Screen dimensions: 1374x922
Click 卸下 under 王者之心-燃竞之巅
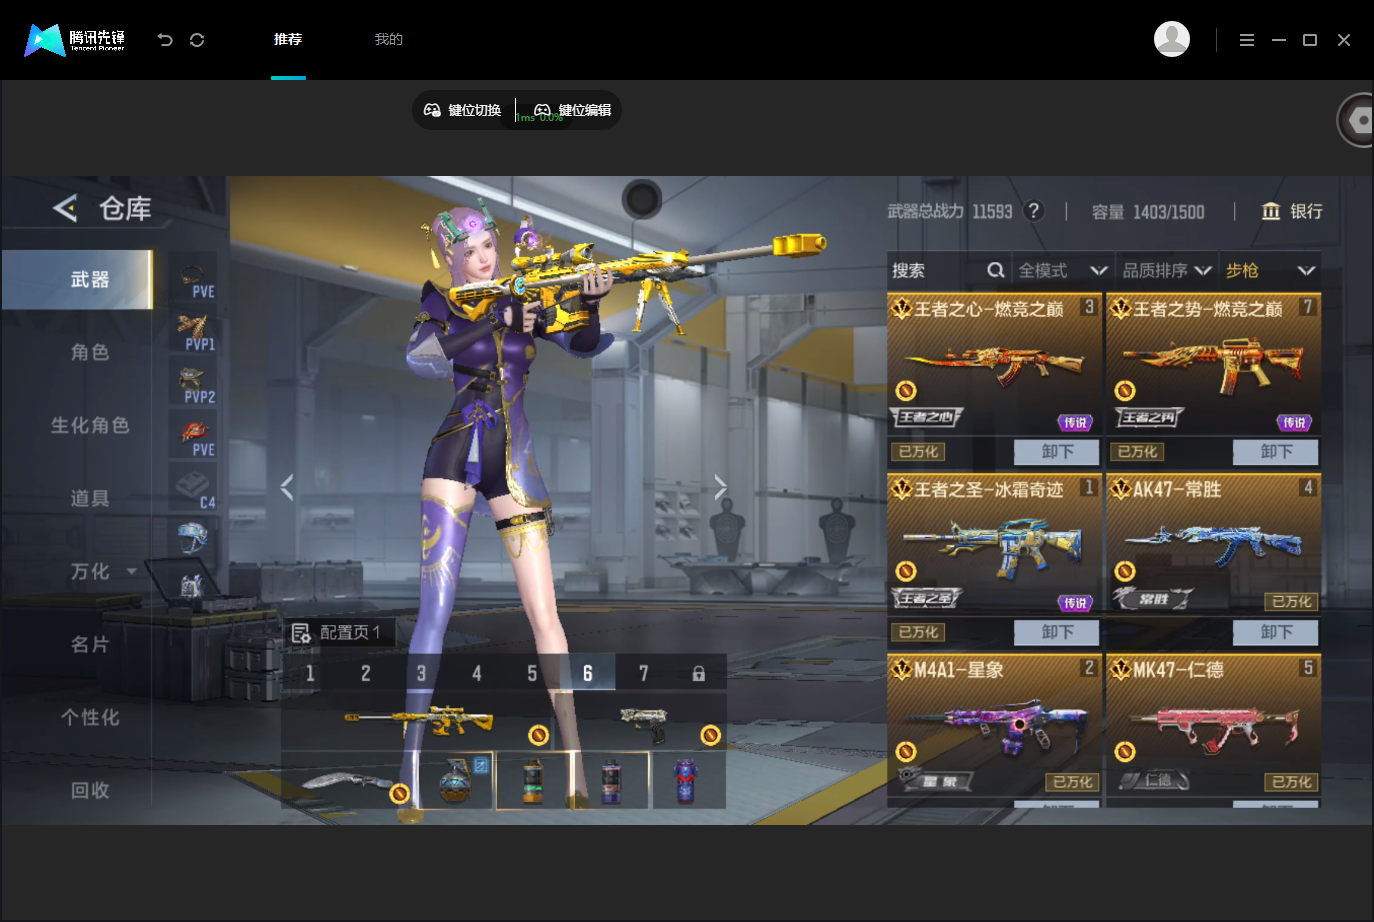pos(1057,452)
